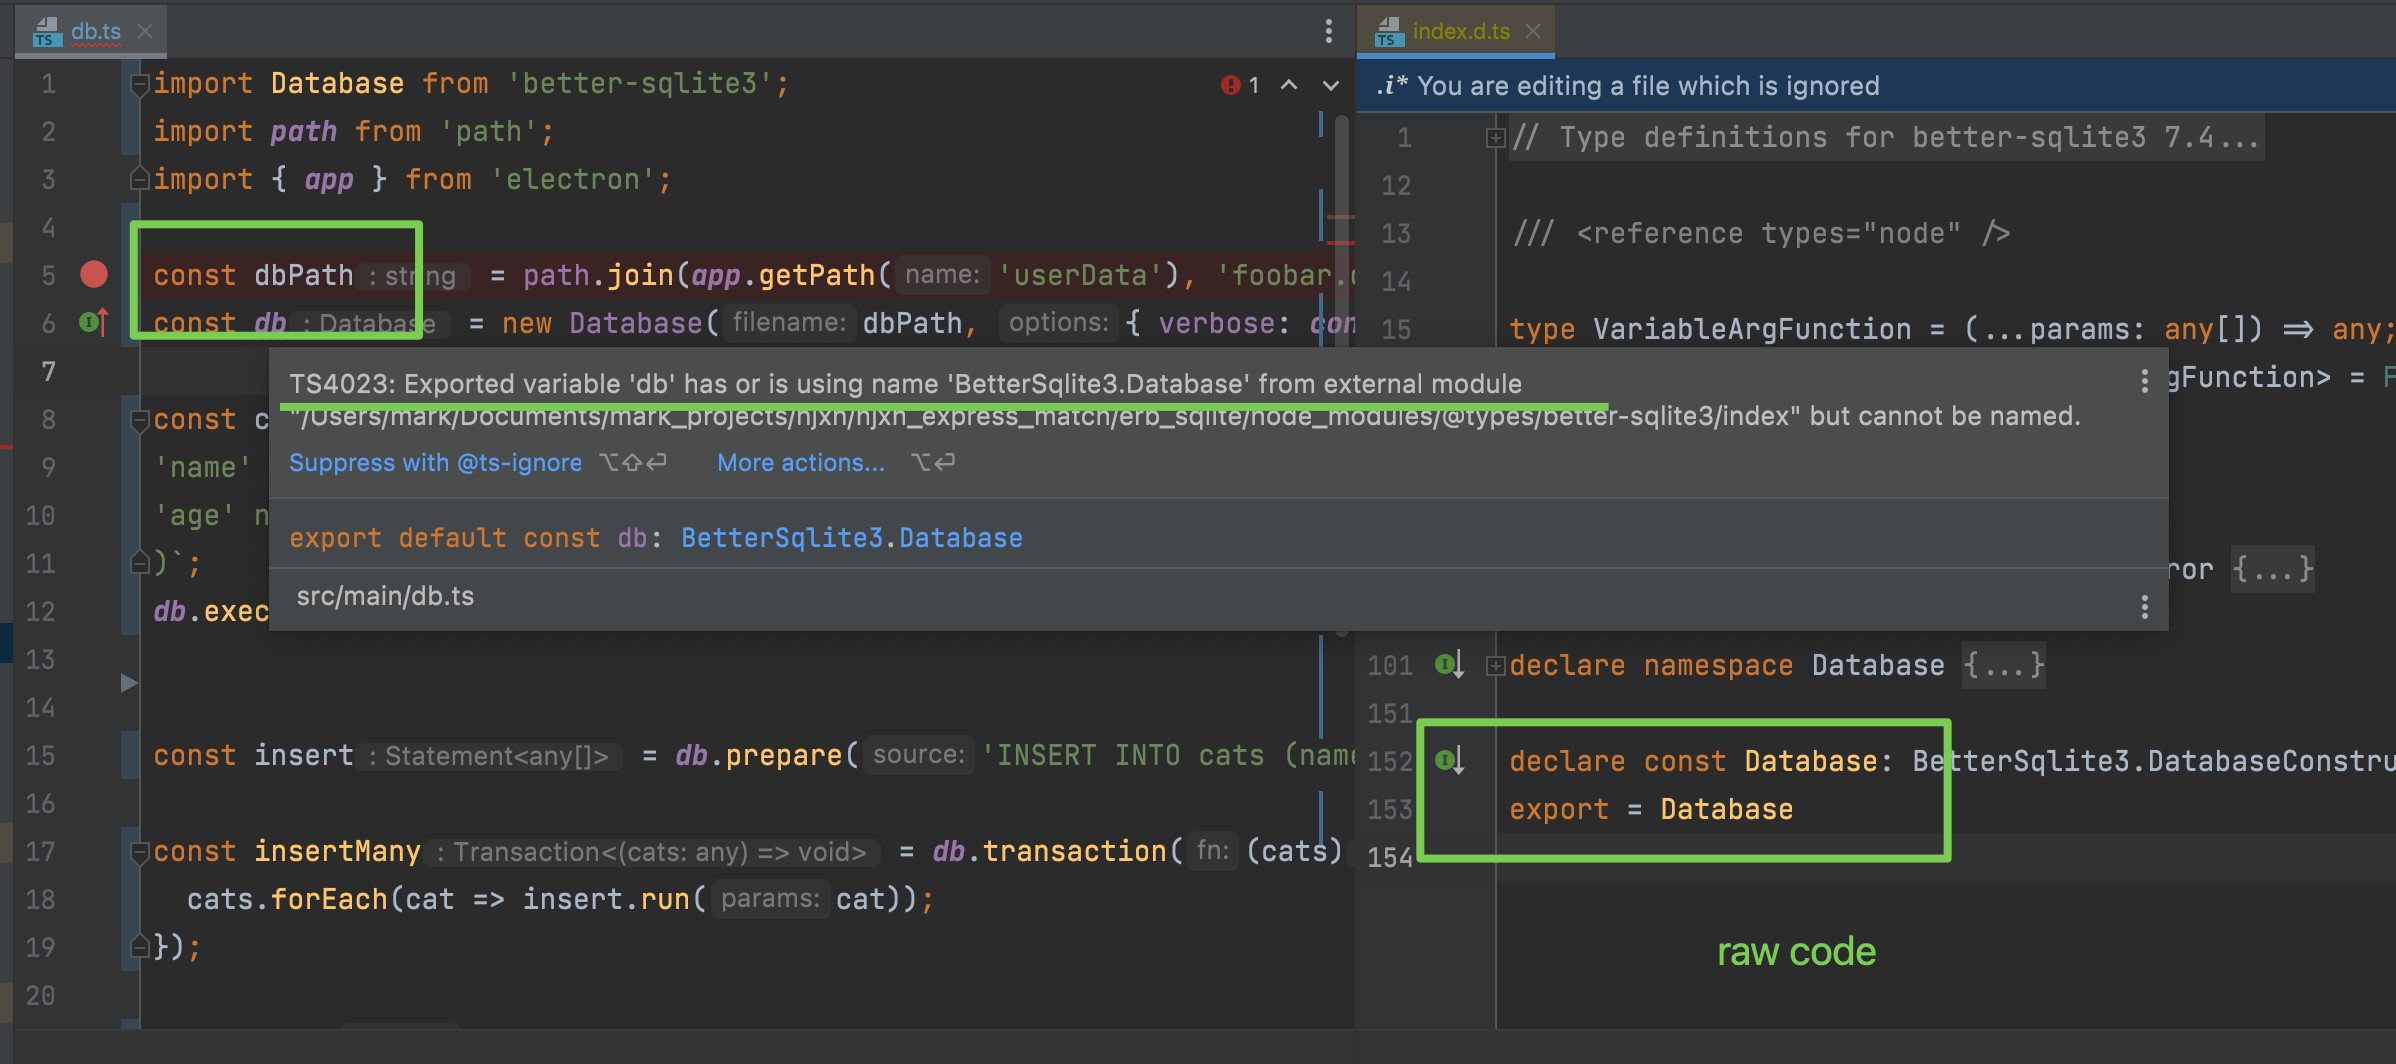The width and height of the screenshot is (2396, 1064).
Task: Click 'declare const Database' on line 152
Action: click(x=1693, y=761)
